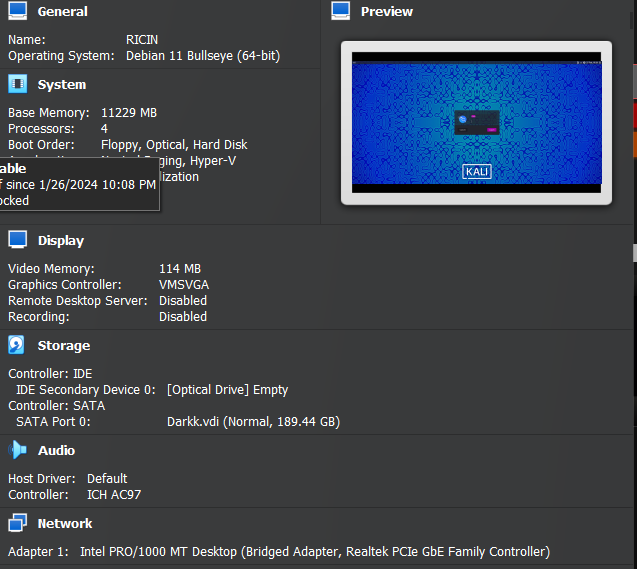Open the Audio settings heading
The width and height of the screenshot is (637, 569).
[56, 450]
